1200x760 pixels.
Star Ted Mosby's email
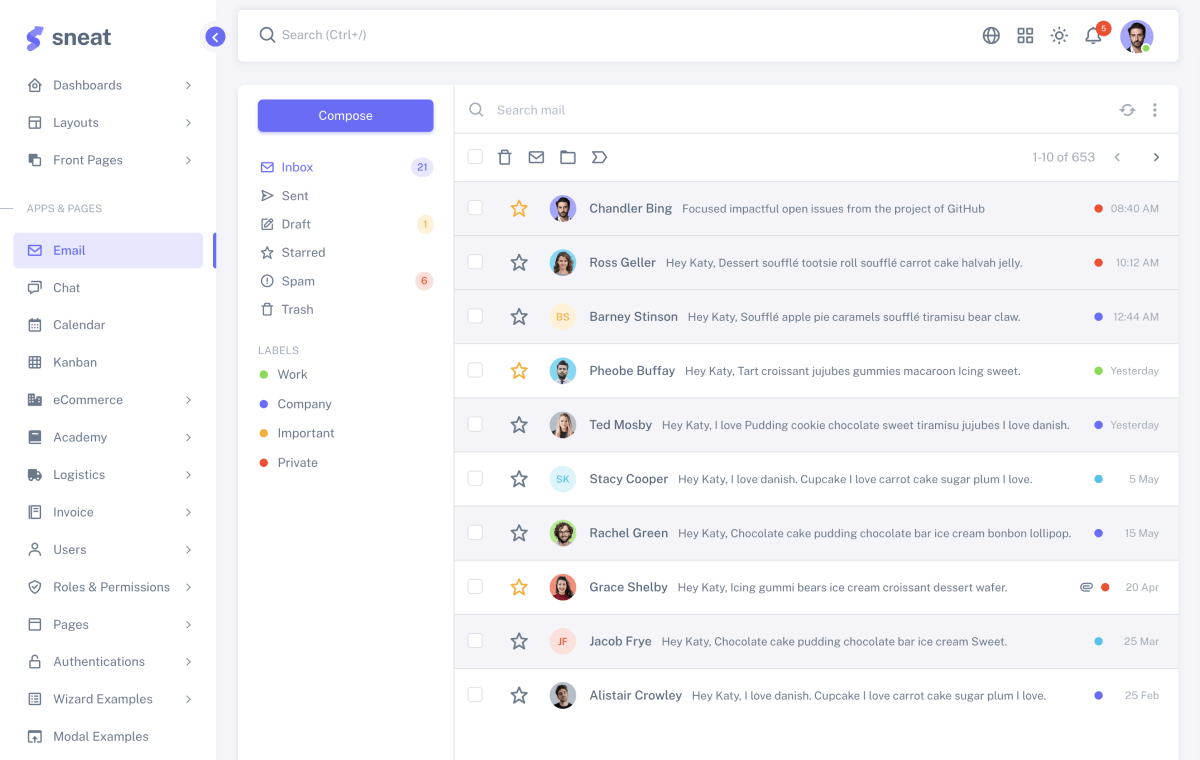(x=519, y=424)
